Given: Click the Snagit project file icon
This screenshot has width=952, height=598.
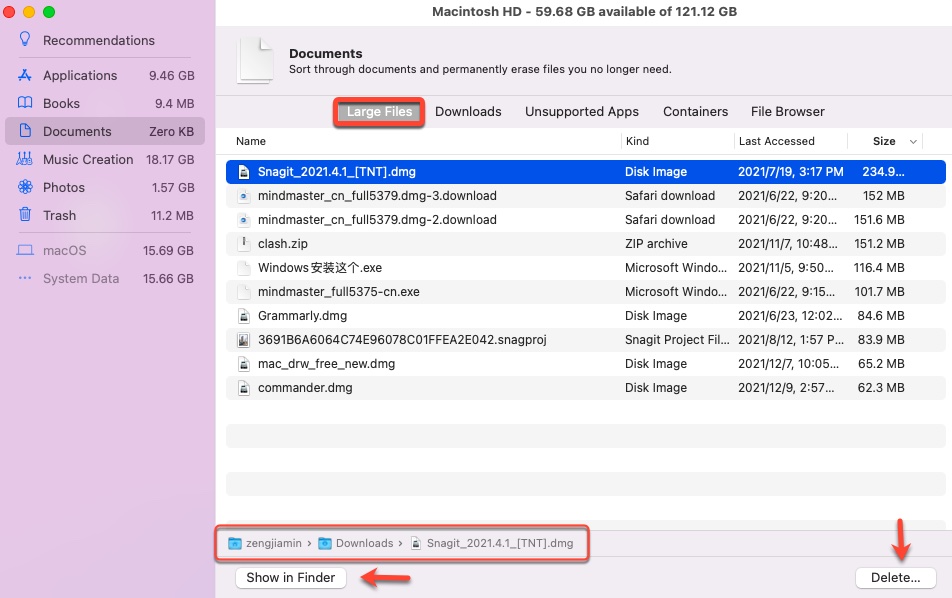Looking at the screenshot, I should [x=242, y=339].
